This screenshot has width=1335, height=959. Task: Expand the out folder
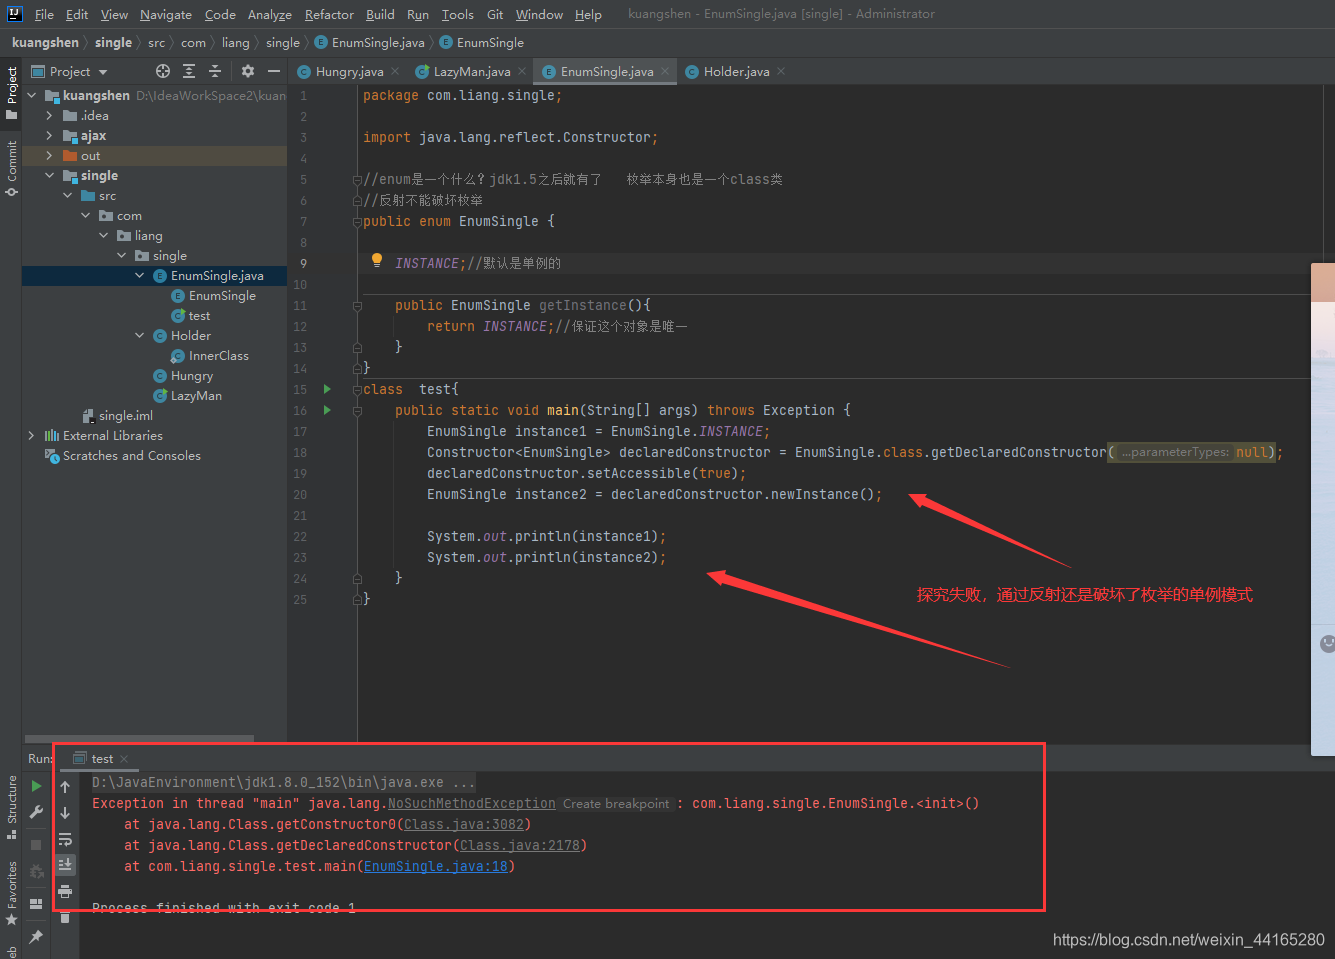pos(49,155)
